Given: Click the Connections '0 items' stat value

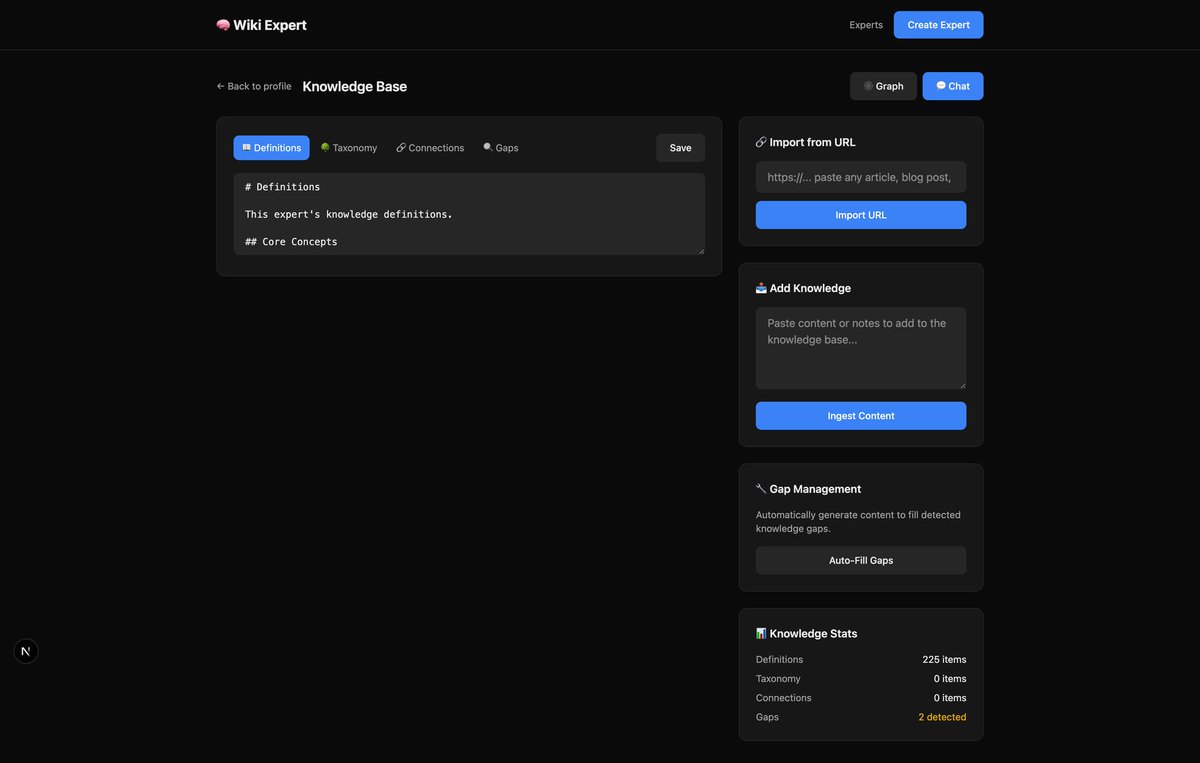Looking at the screenshot, I should tap(950, 698).
